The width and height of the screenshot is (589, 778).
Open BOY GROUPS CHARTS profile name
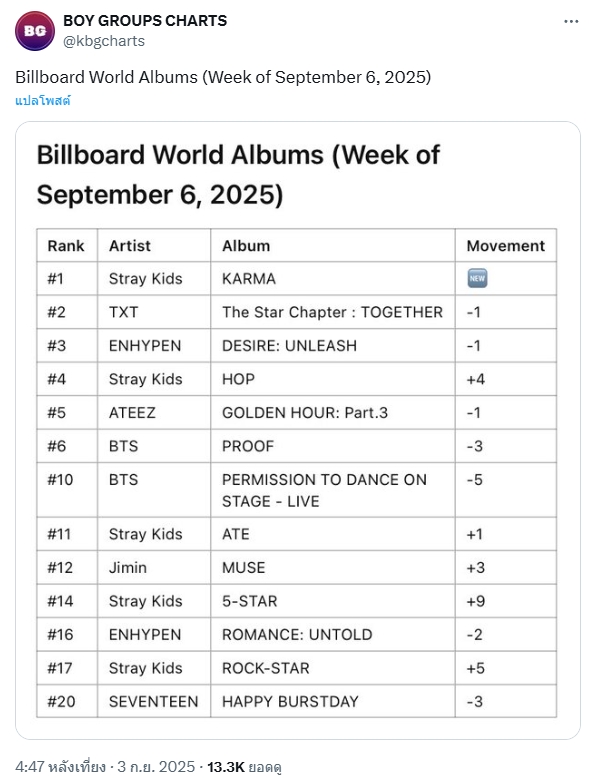coord(145,21)
